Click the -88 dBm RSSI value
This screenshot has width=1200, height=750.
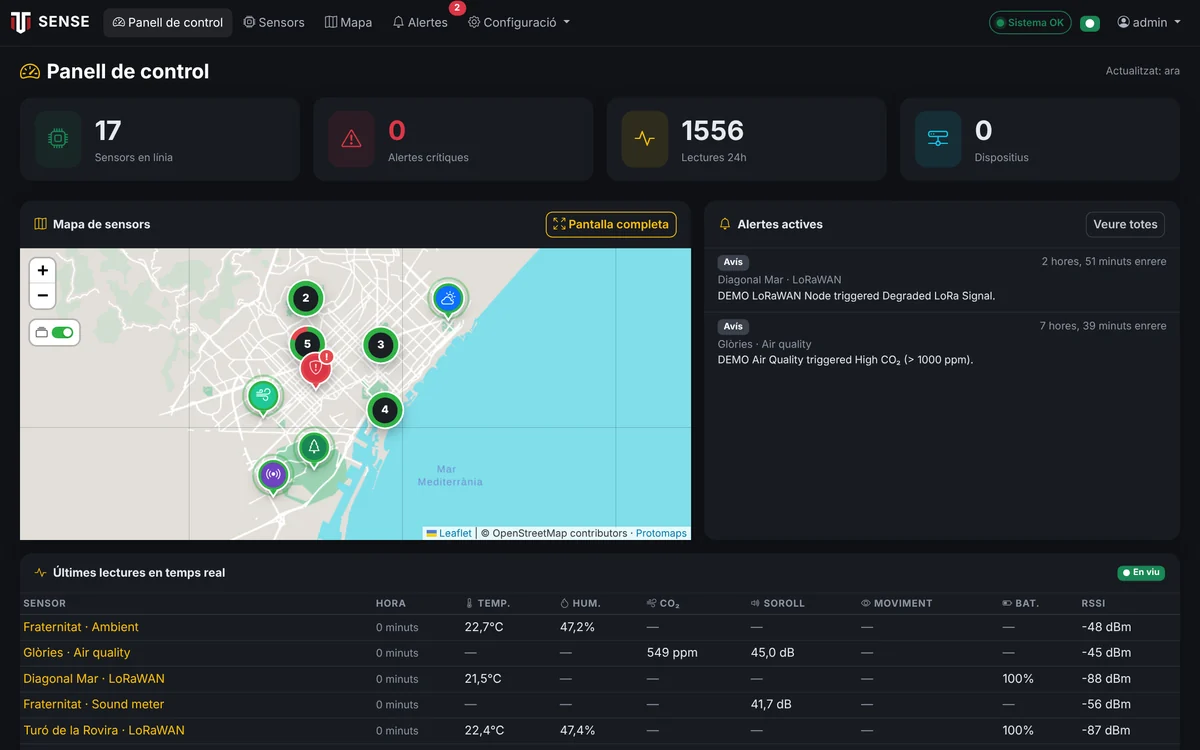(1106, 679)
